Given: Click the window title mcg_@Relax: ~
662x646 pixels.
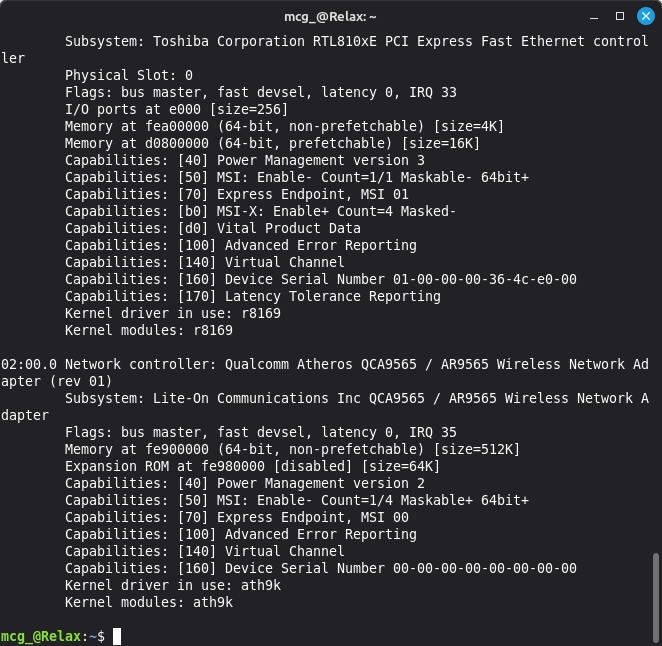Looking at the screenshot, I should tap(330, 17).
